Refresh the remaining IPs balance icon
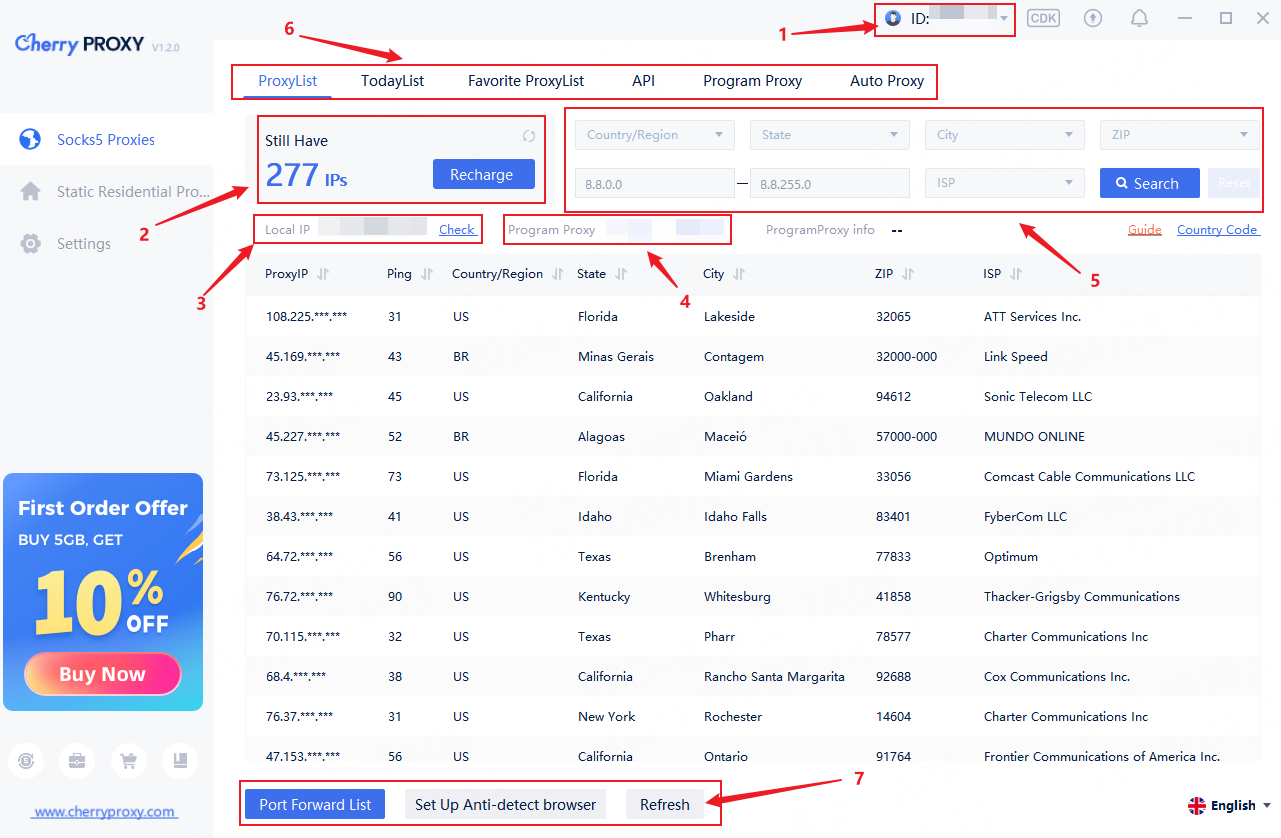 529,136
